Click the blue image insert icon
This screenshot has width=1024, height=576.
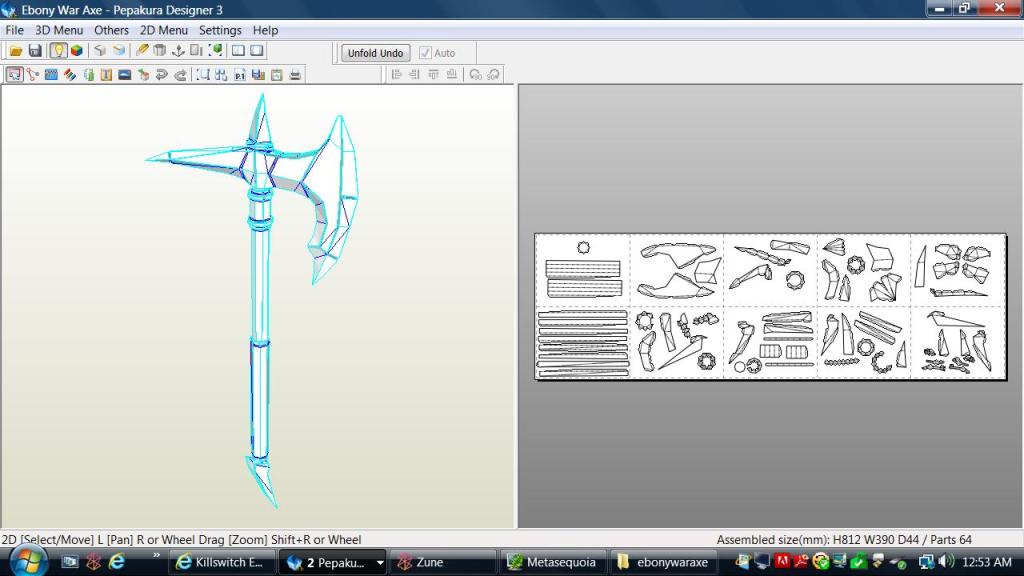pos(125,75)
